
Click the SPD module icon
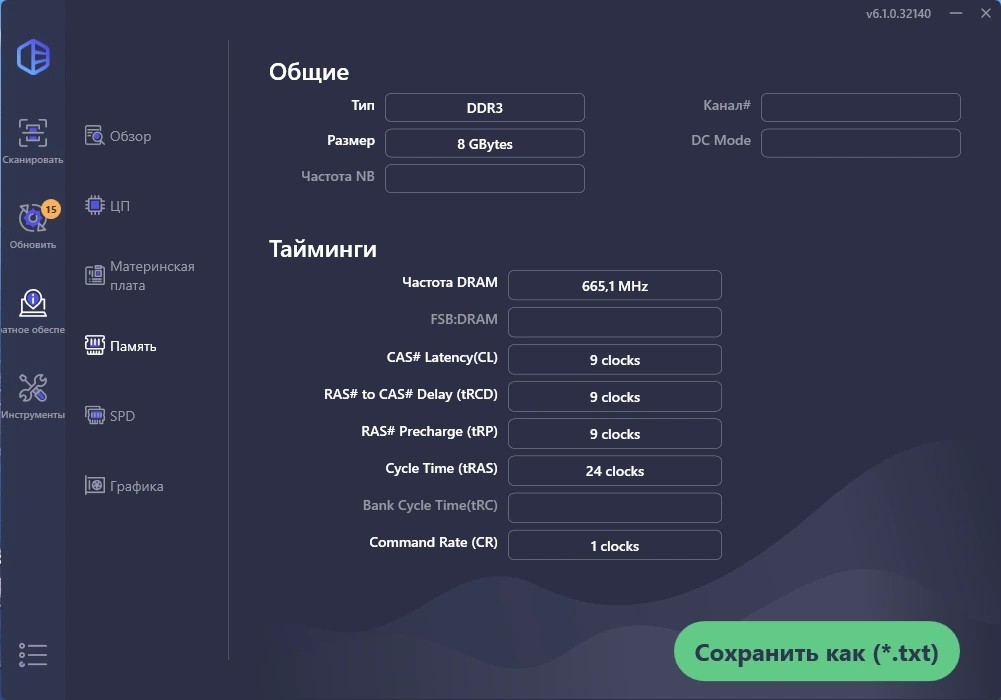(x=94, y=415)
